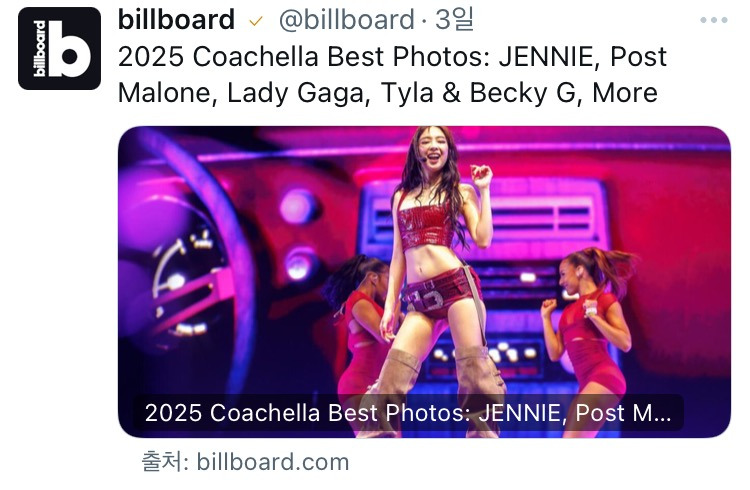
Task: Click "More" at end of tweet text
Action: [x=625, y=93]
